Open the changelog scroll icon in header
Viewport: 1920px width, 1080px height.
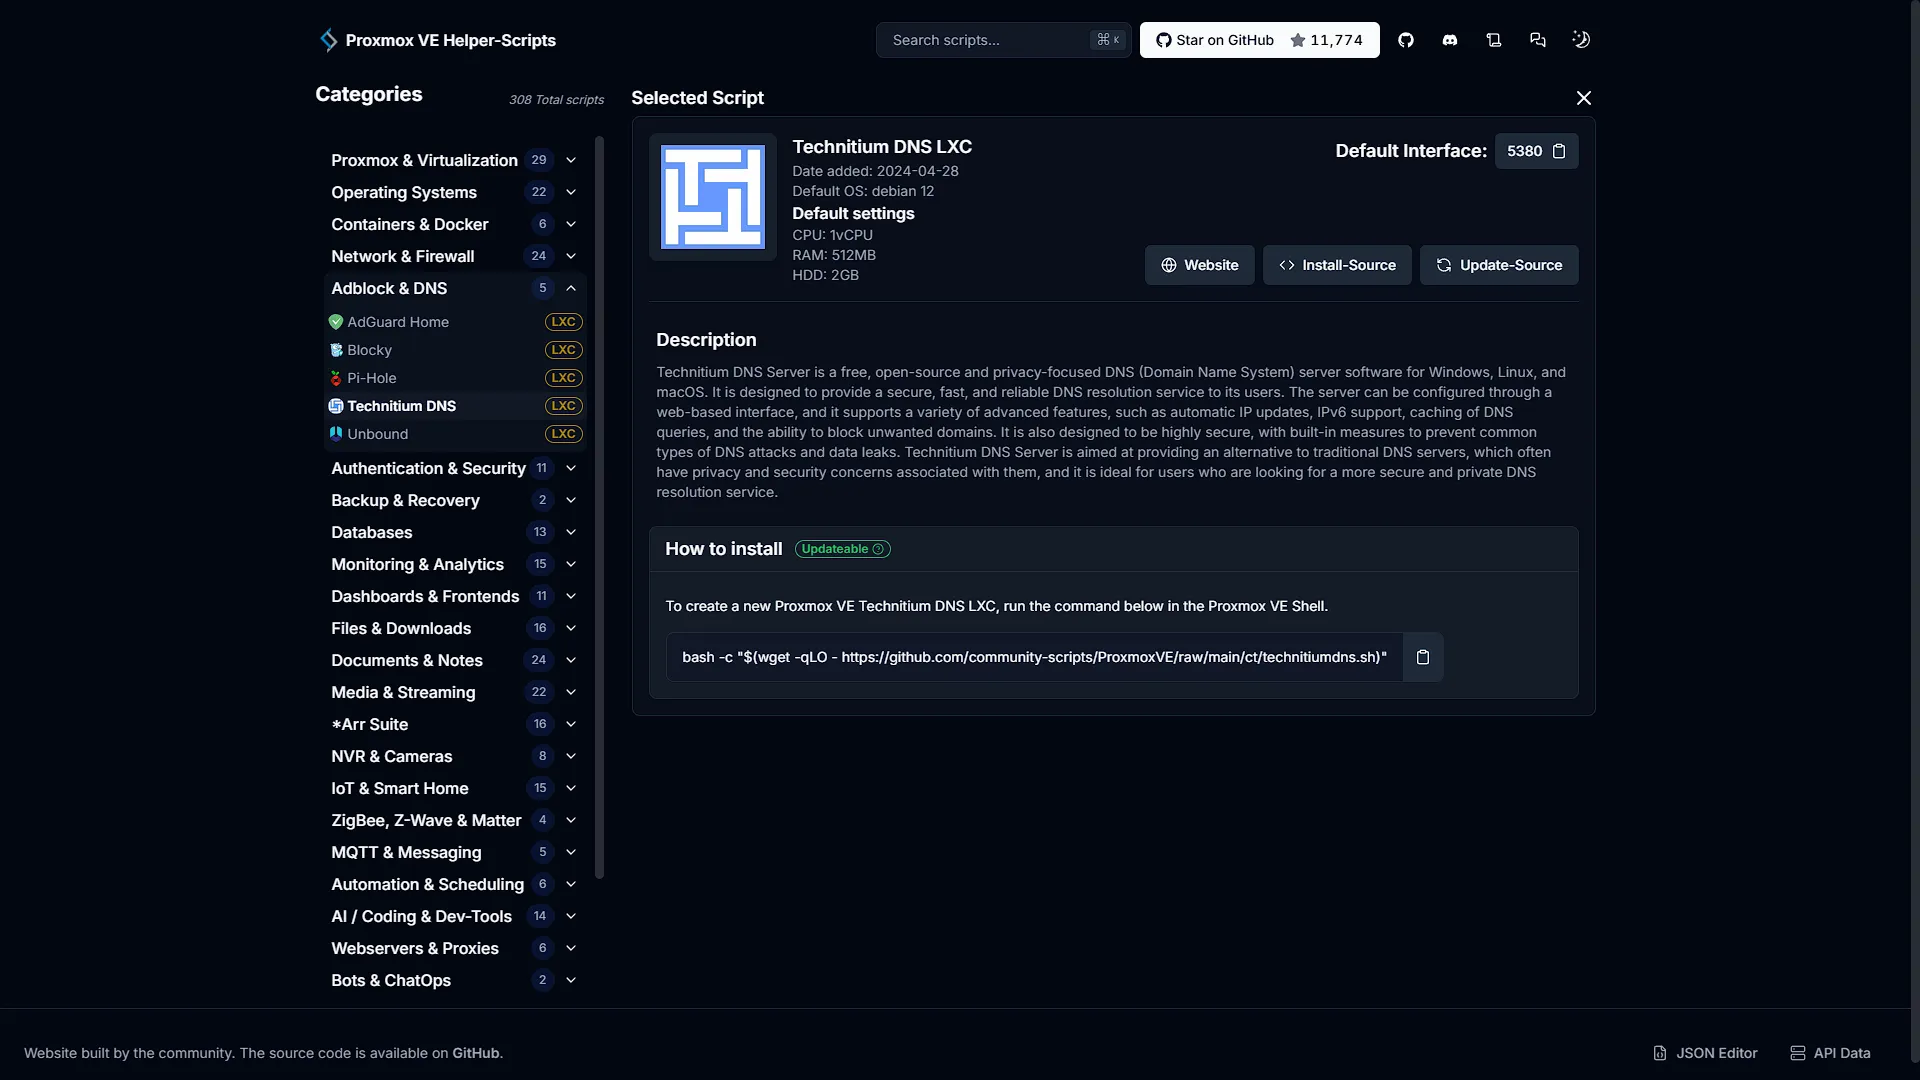[1493, 40]
